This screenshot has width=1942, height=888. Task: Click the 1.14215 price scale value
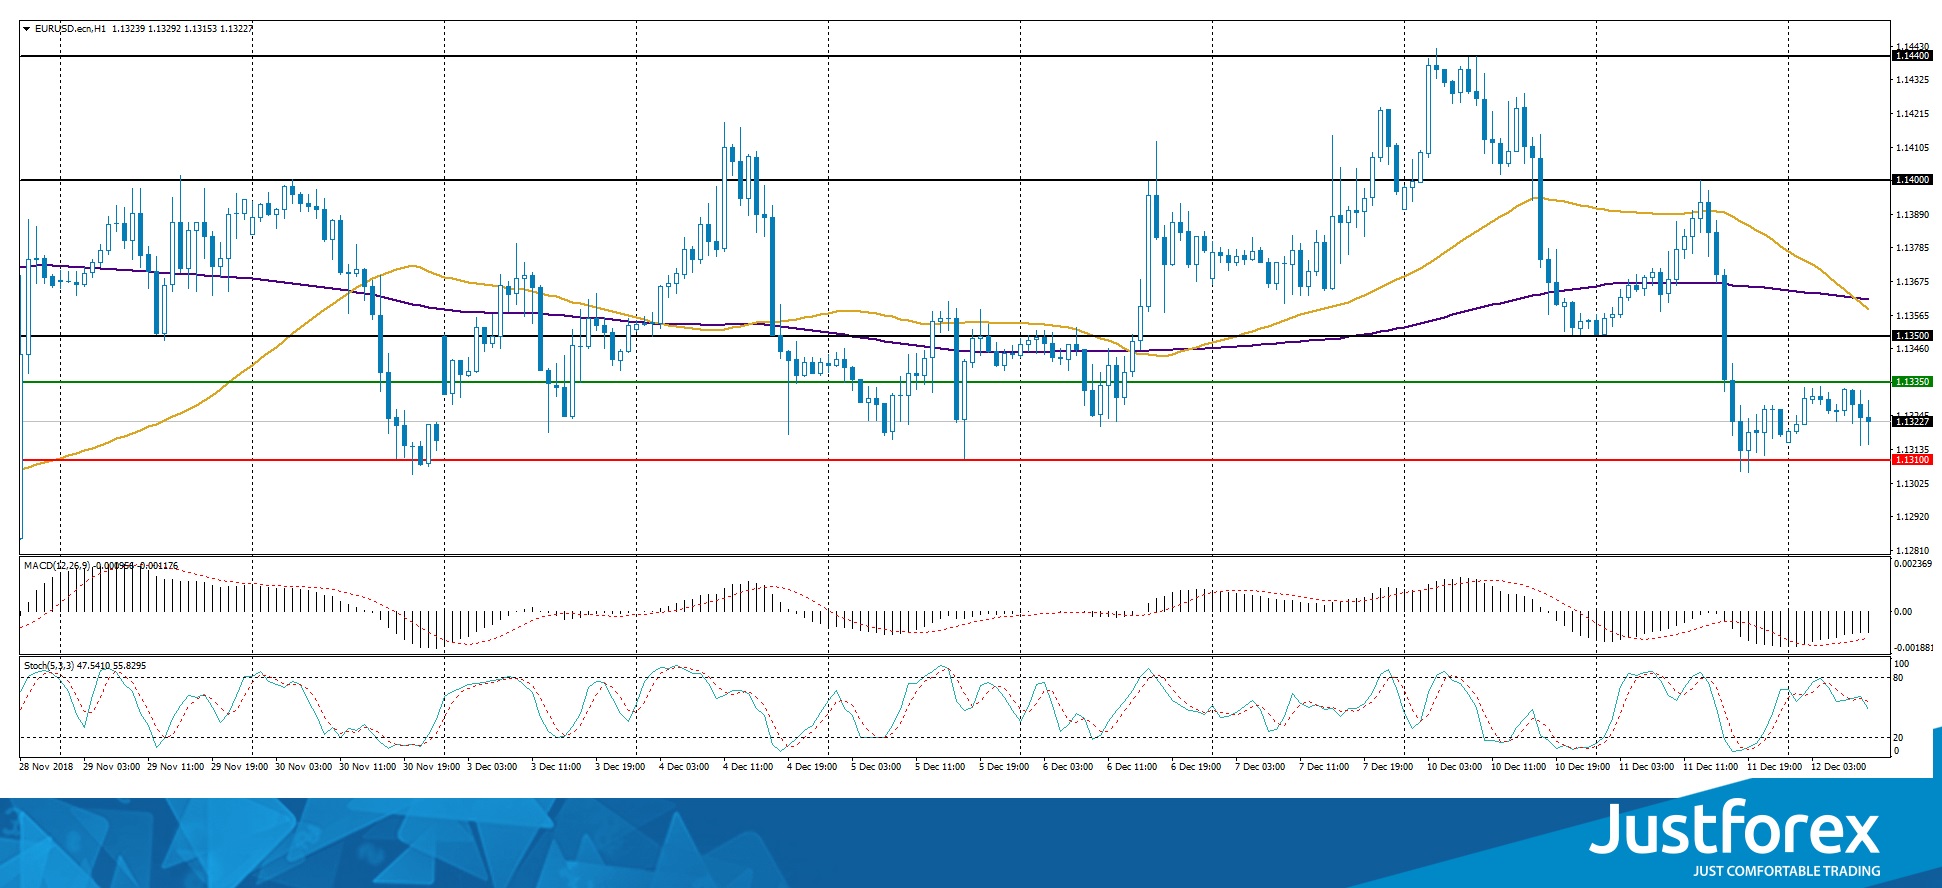click(x=1913, y=114)
